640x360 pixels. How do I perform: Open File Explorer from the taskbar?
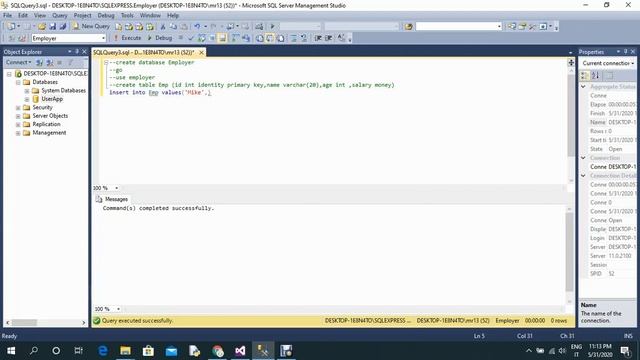click(x=126, y=351)
